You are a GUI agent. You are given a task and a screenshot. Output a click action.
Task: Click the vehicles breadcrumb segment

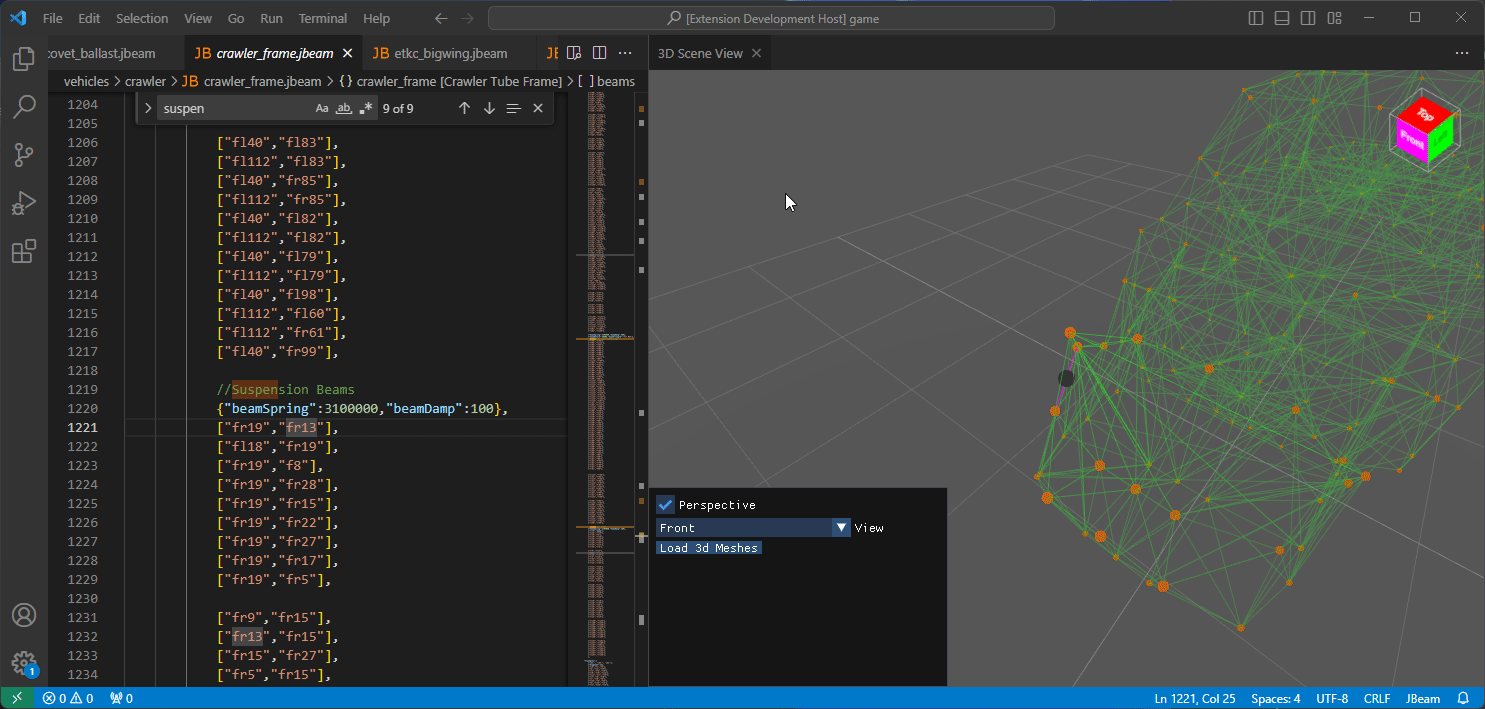tap(86, 81)
